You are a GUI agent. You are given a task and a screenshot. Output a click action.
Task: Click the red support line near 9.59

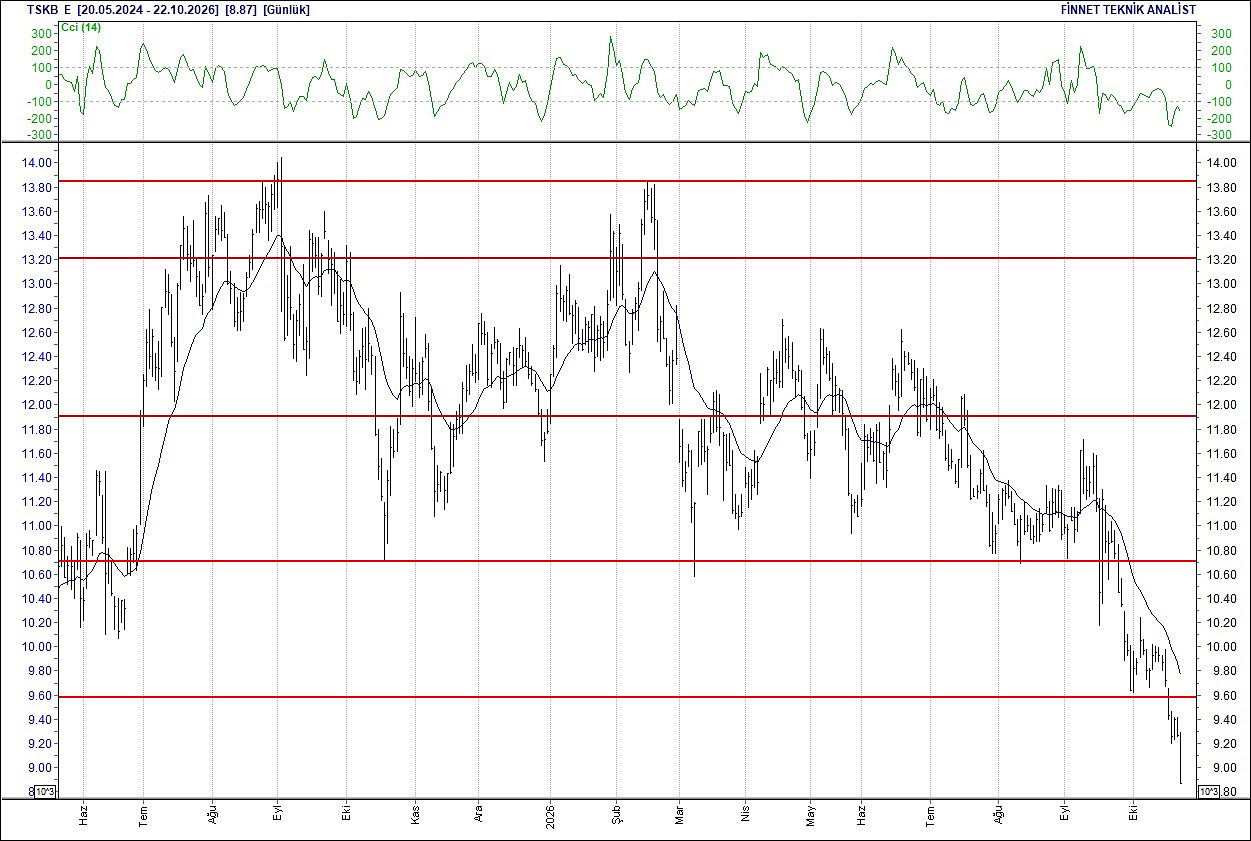[625, 696]
